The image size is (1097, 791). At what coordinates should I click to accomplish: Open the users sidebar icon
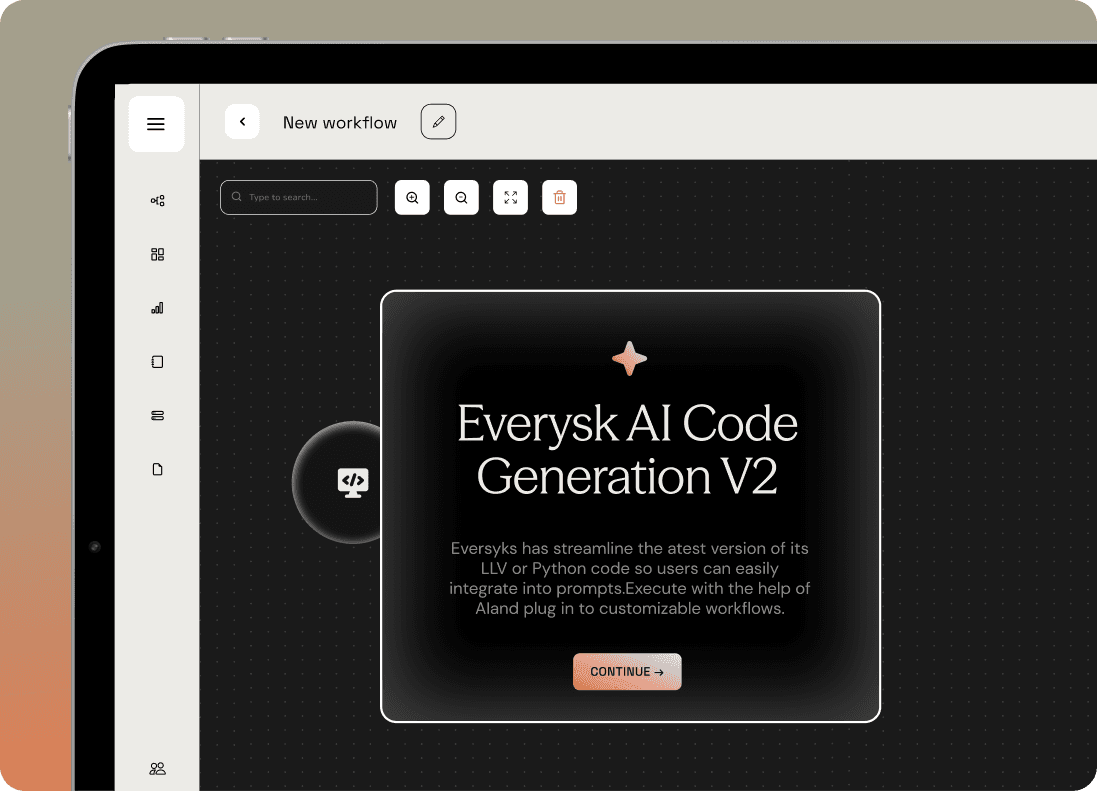(x=157, y=769)
